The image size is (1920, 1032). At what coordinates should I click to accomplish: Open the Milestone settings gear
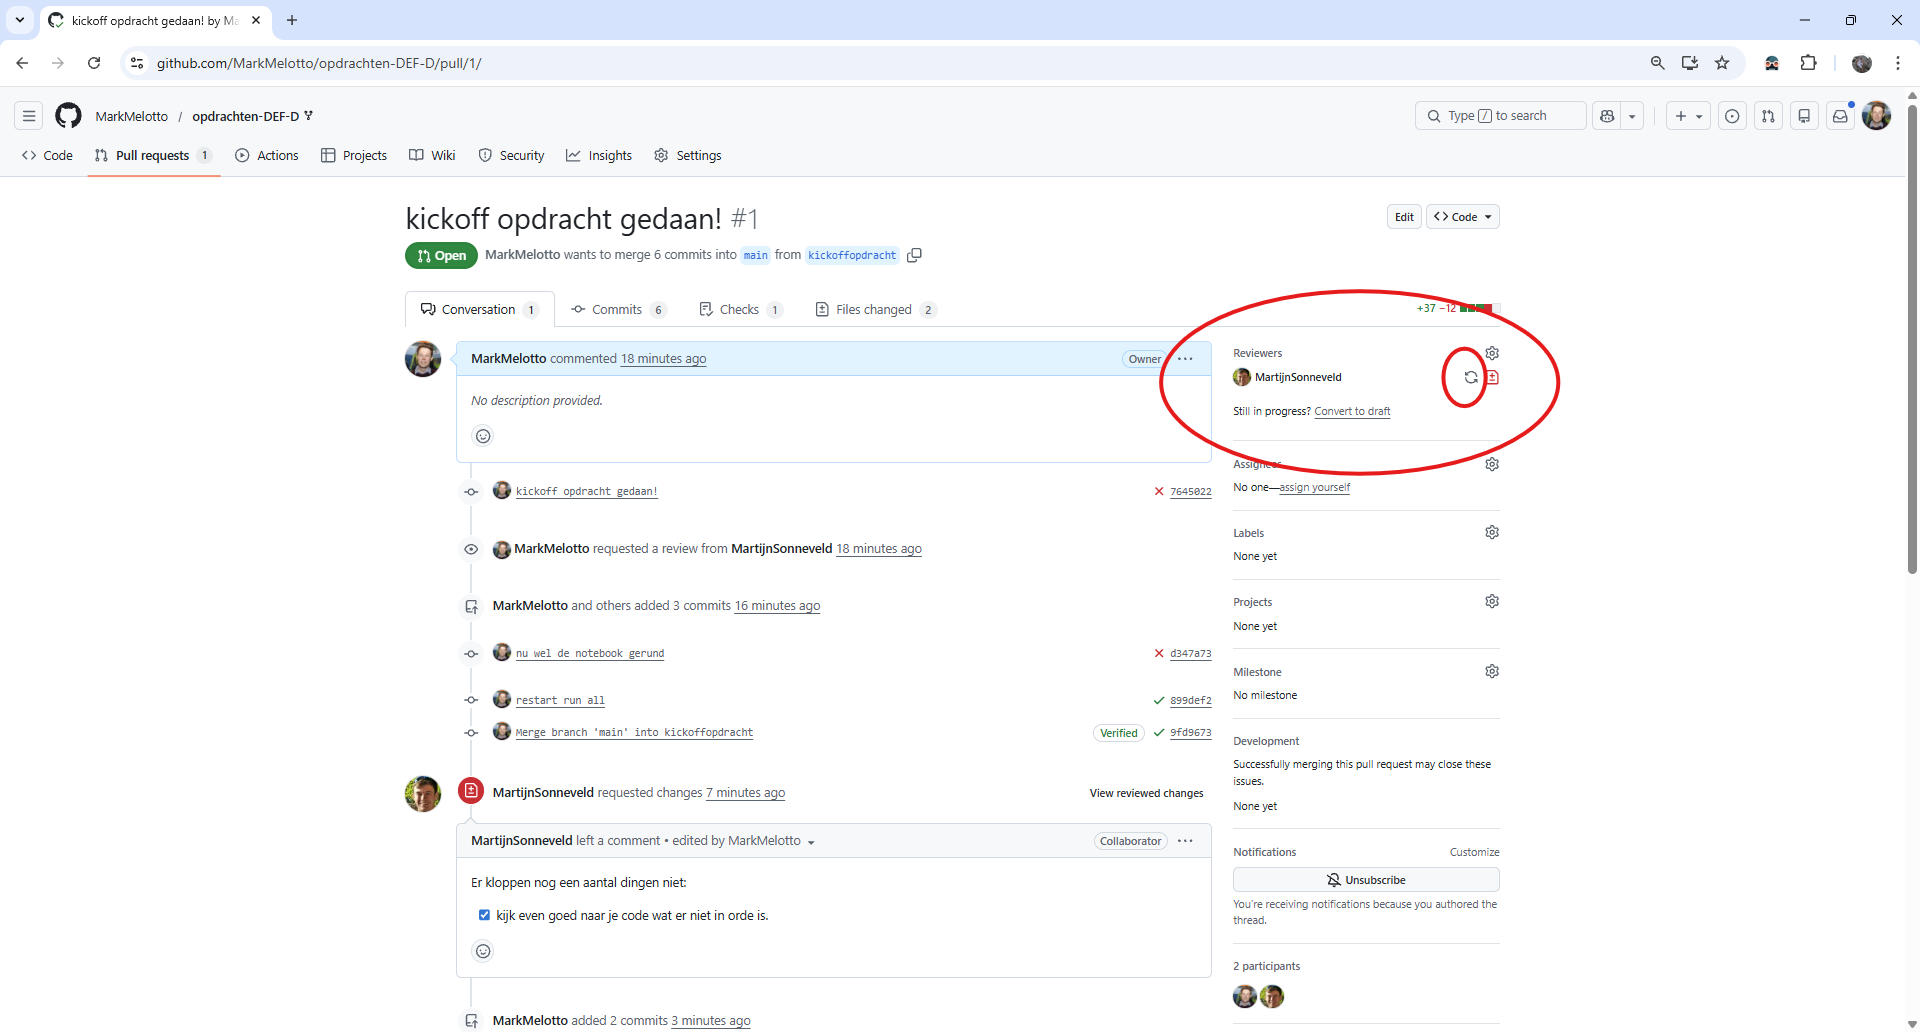point(1492,671)
